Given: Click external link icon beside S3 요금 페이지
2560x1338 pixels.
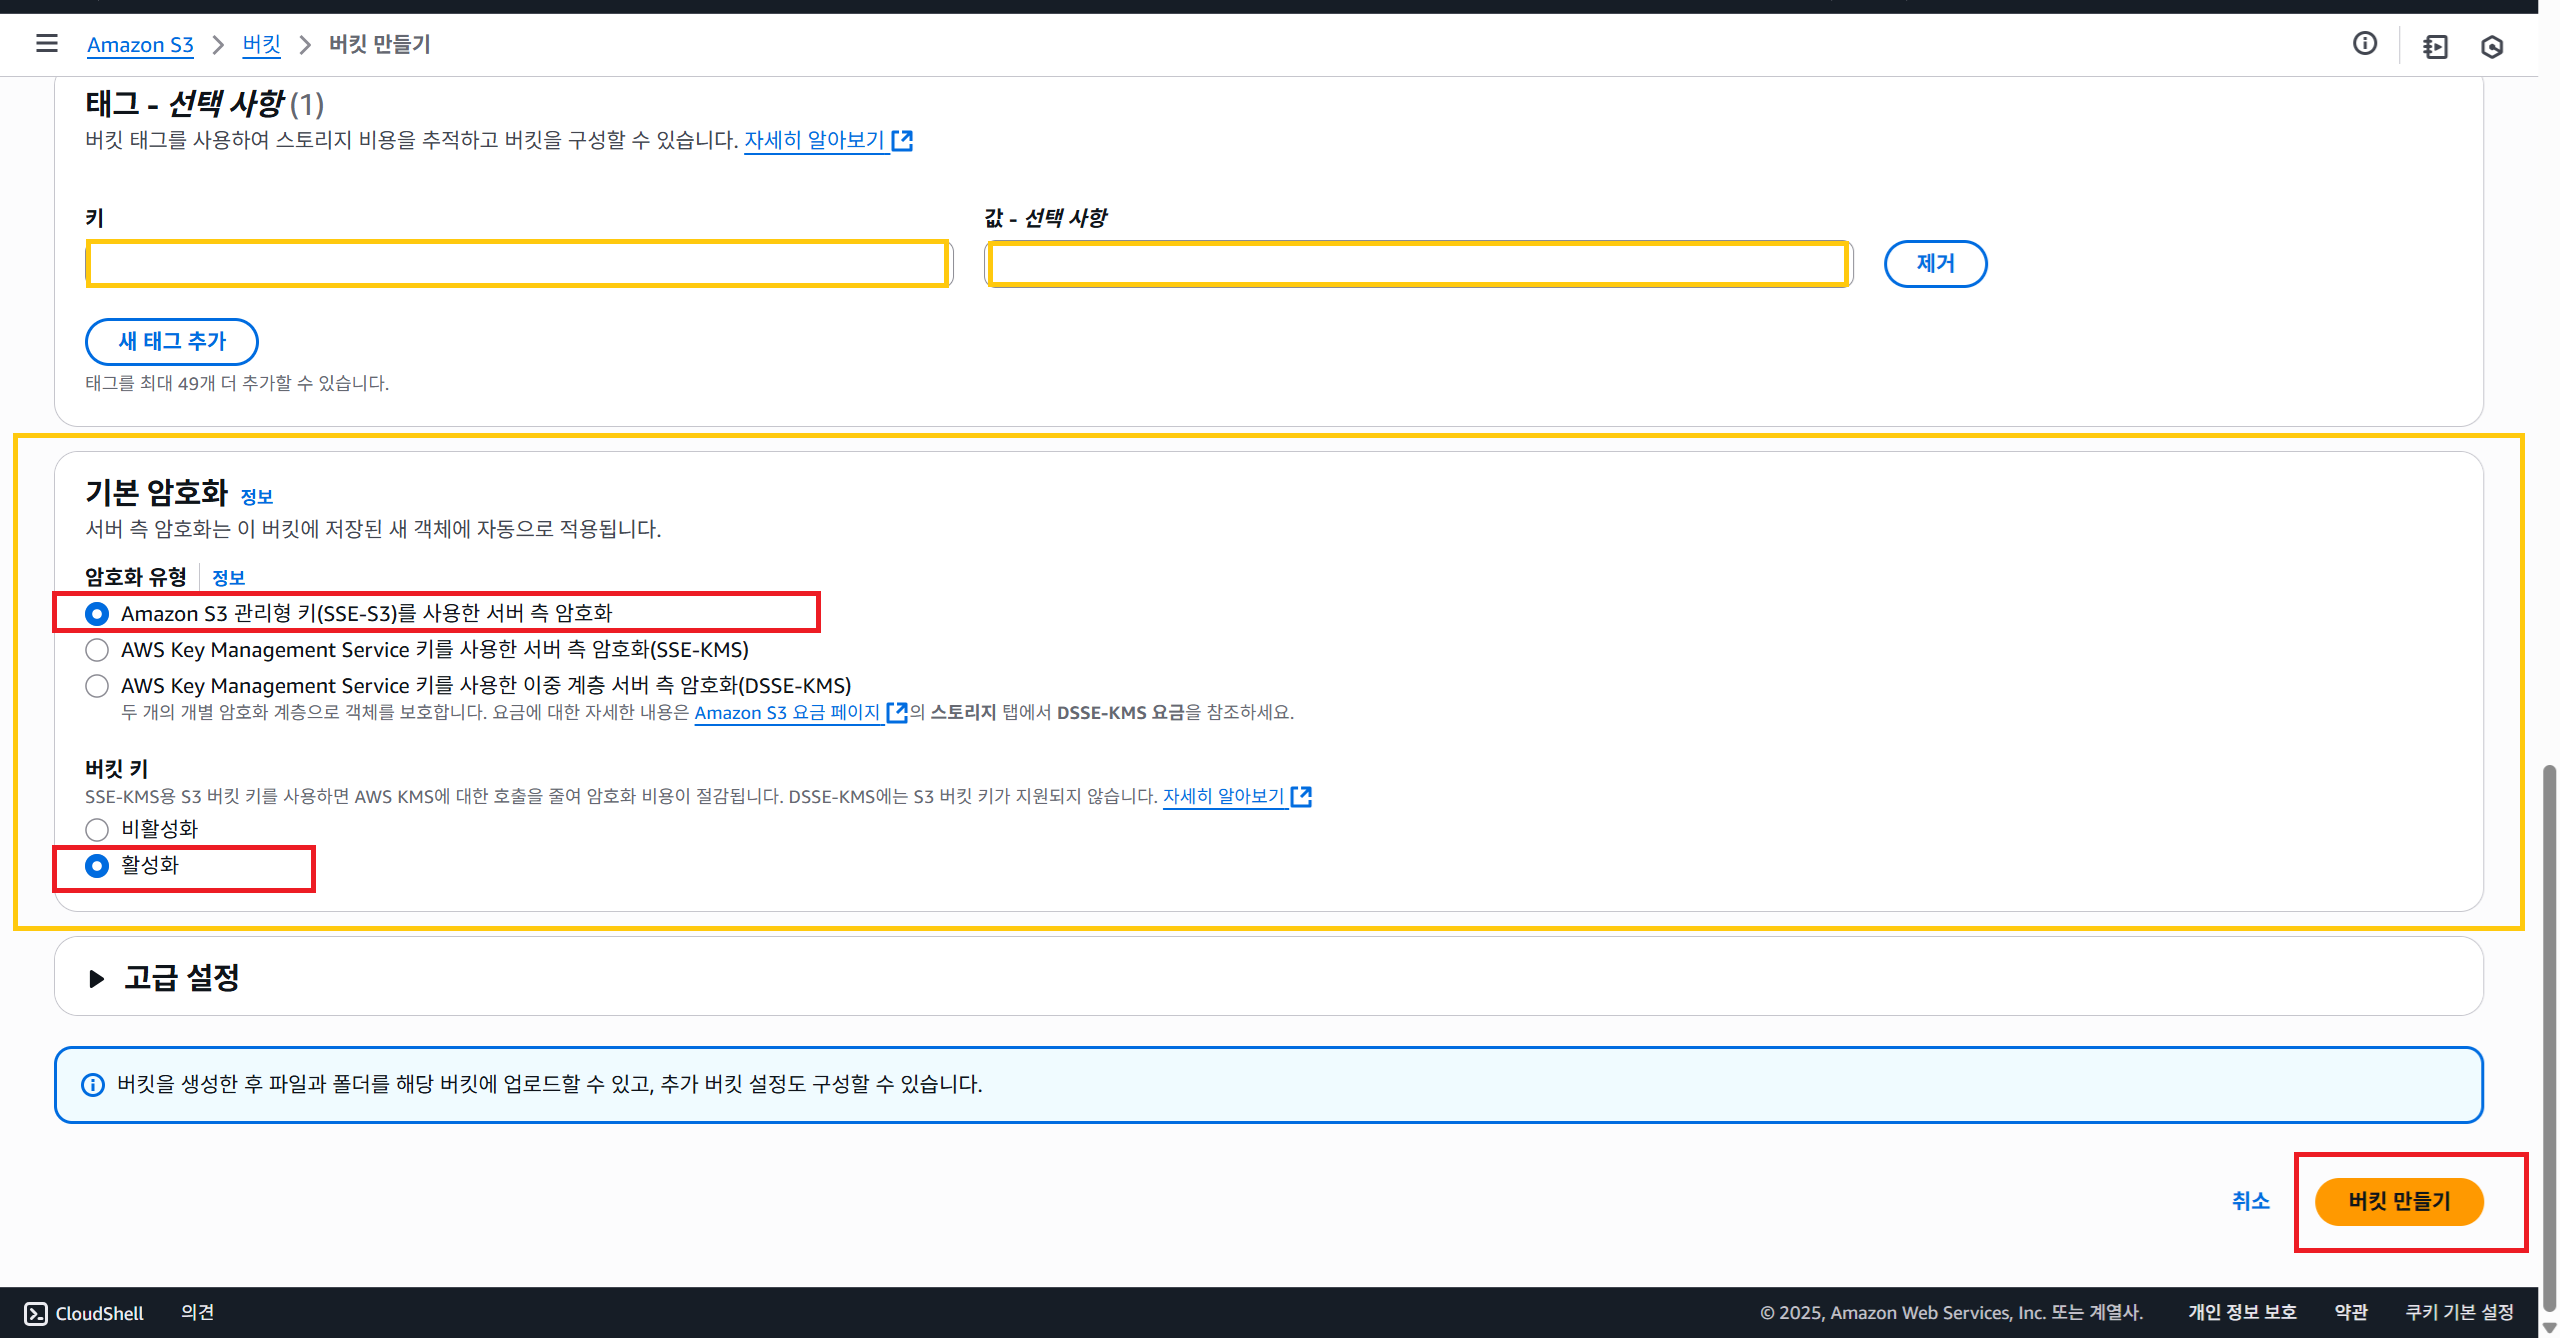Looking at the screenshot, I should point(897,712).
